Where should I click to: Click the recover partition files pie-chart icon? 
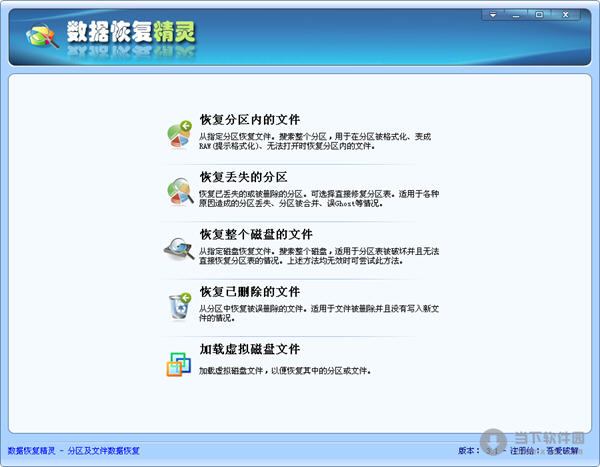pyautogui.click(x=179, y=134)
